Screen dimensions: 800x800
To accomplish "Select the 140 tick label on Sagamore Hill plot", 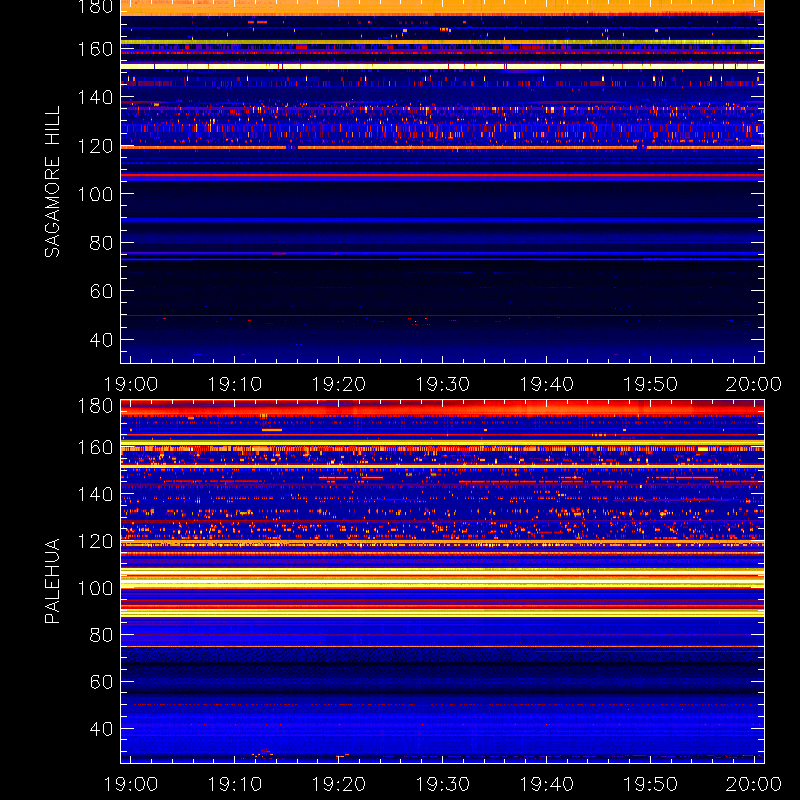I will pyautogui.click(x=95, y=97).
